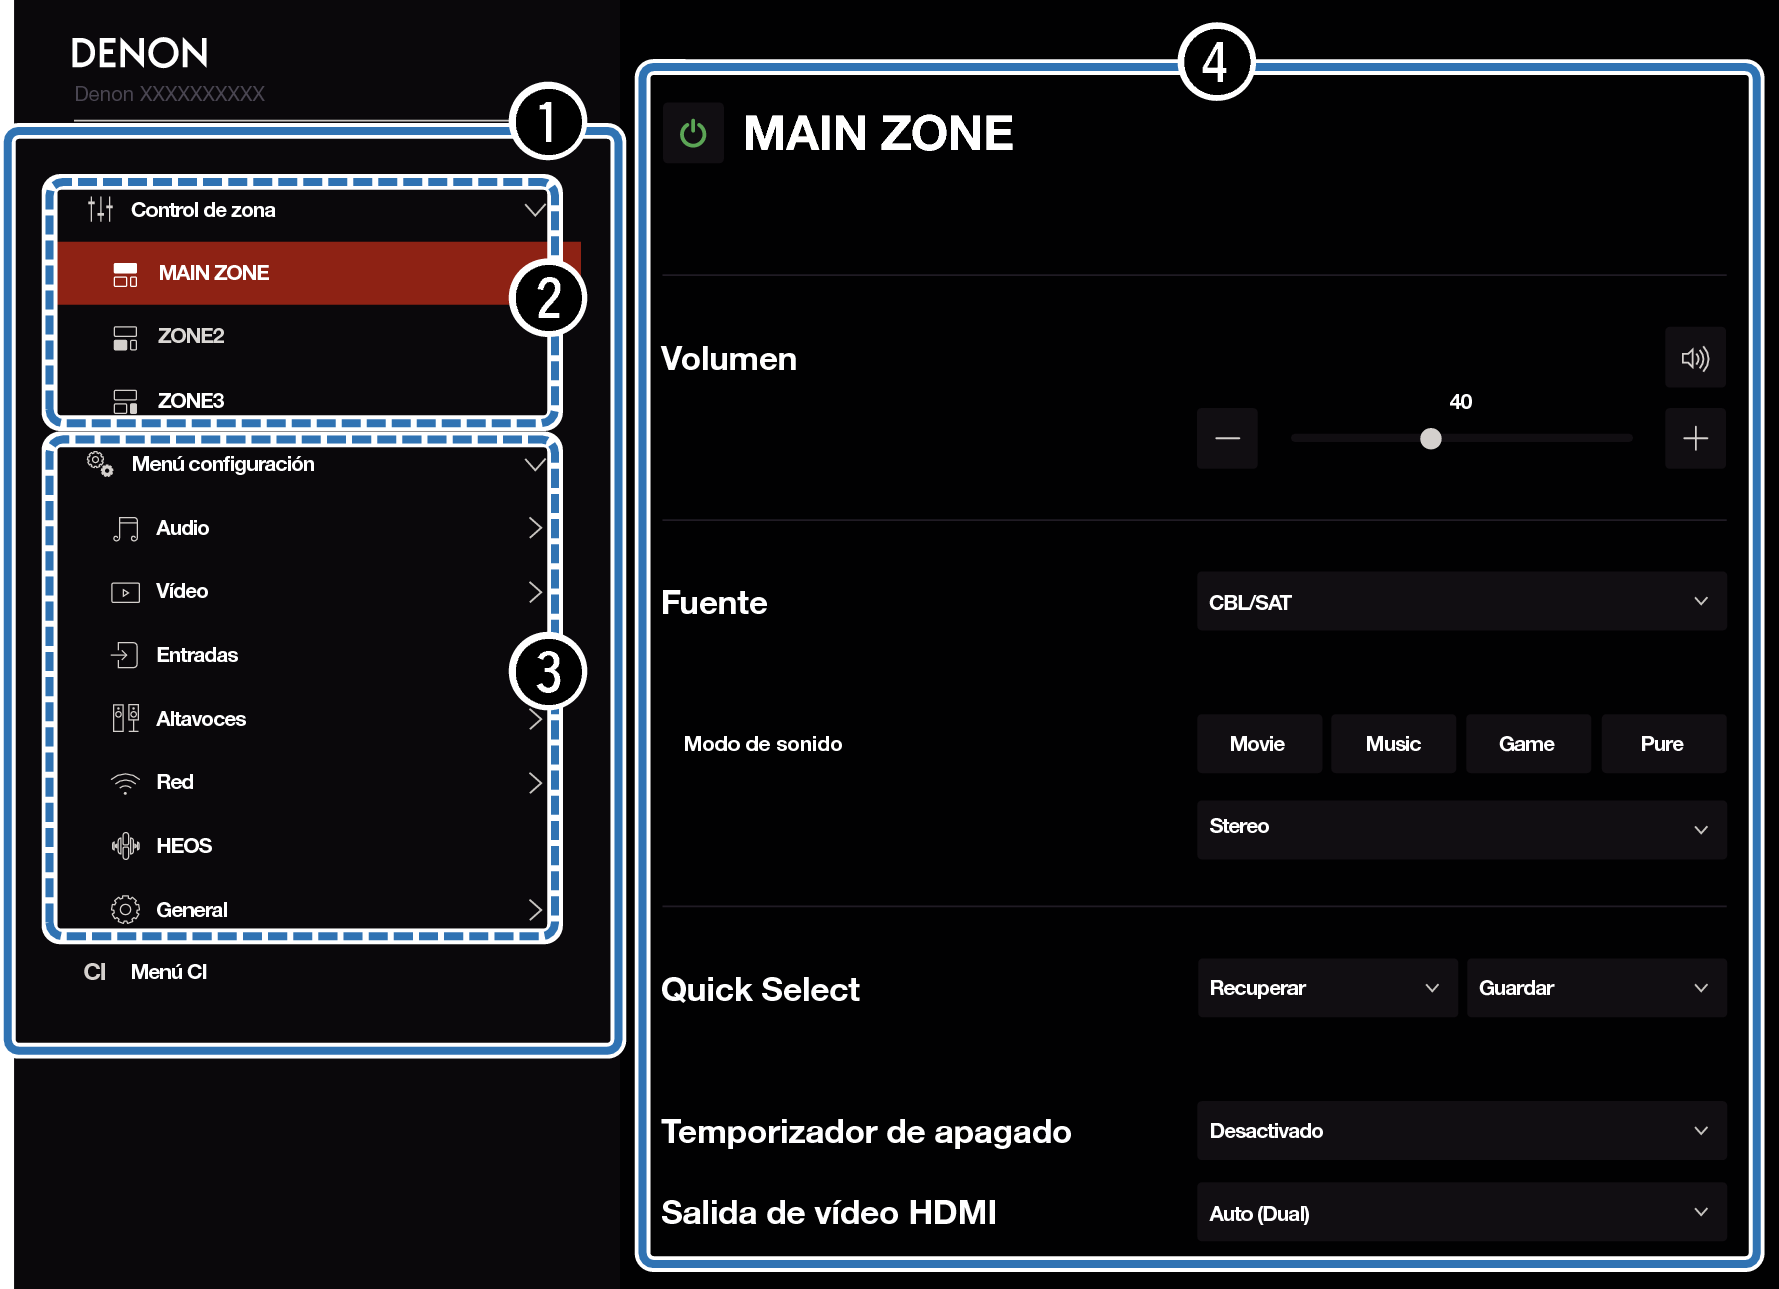Screen dimensions: 1779x1289
Task: Expand the Audio row chevron
Action: point(535,528)
